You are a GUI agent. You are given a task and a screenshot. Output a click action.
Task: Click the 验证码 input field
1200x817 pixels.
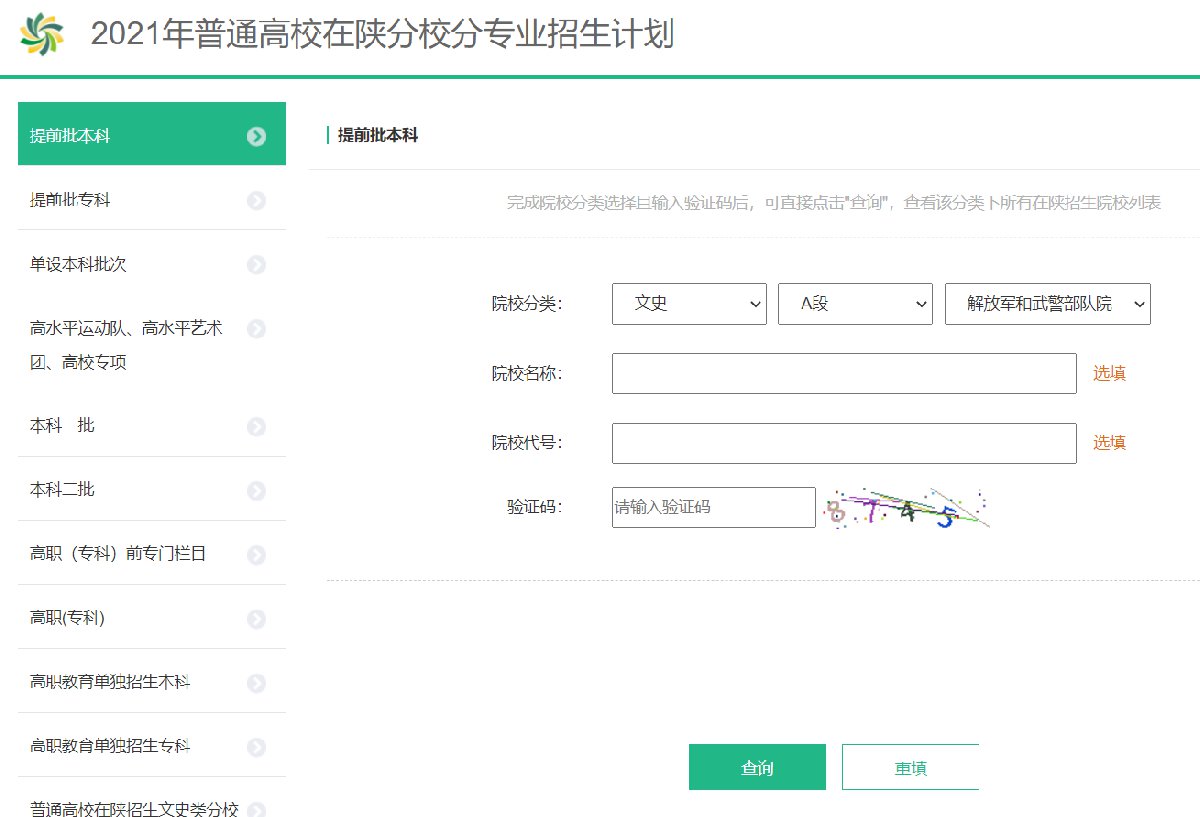[x=713, y=507]
